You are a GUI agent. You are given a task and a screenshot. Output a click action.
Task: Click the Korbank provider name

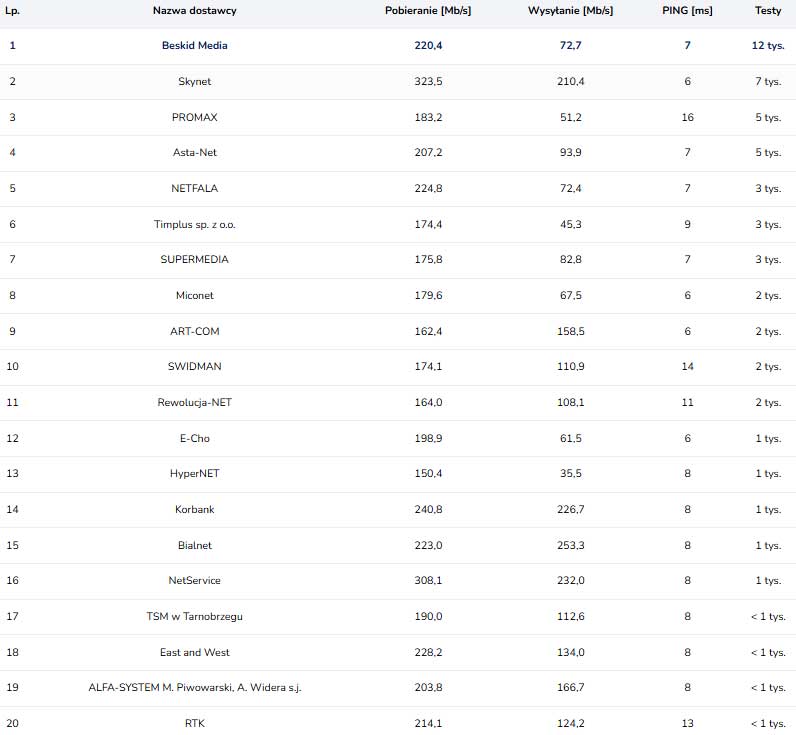(194, 509)
